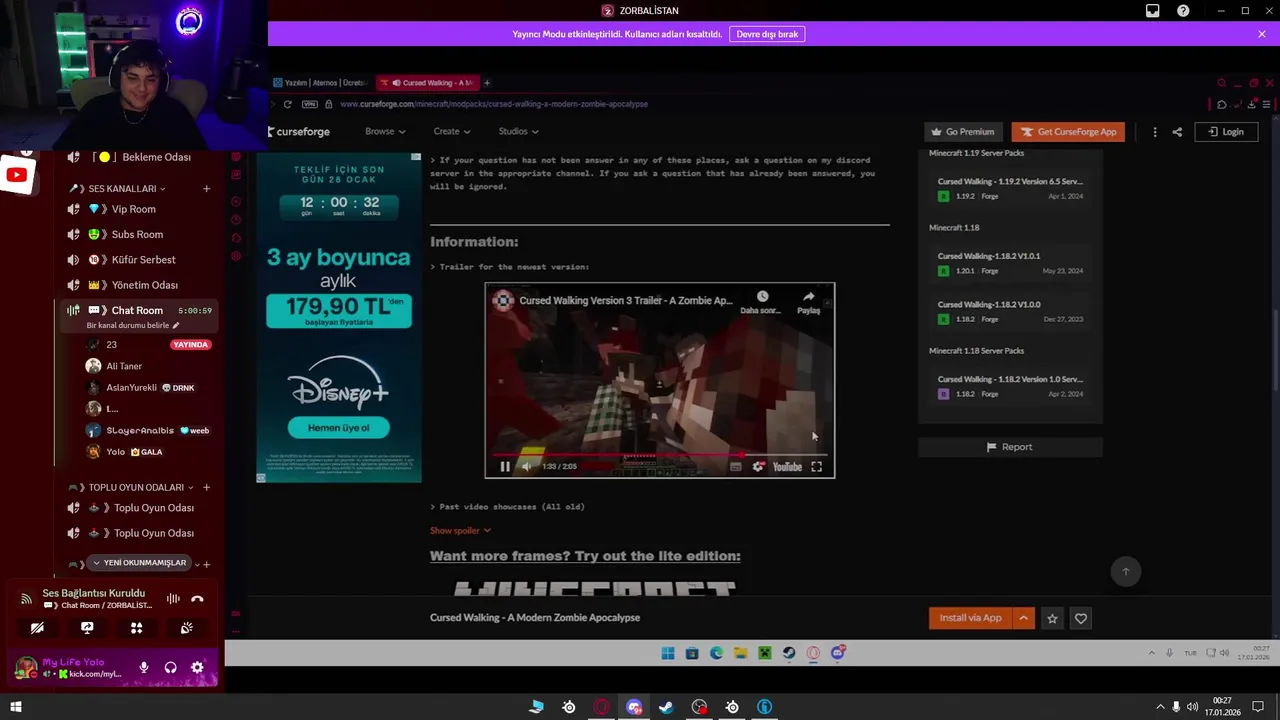Join the Subs Room voice channel

pyautogui.click(x=140, y=234)
